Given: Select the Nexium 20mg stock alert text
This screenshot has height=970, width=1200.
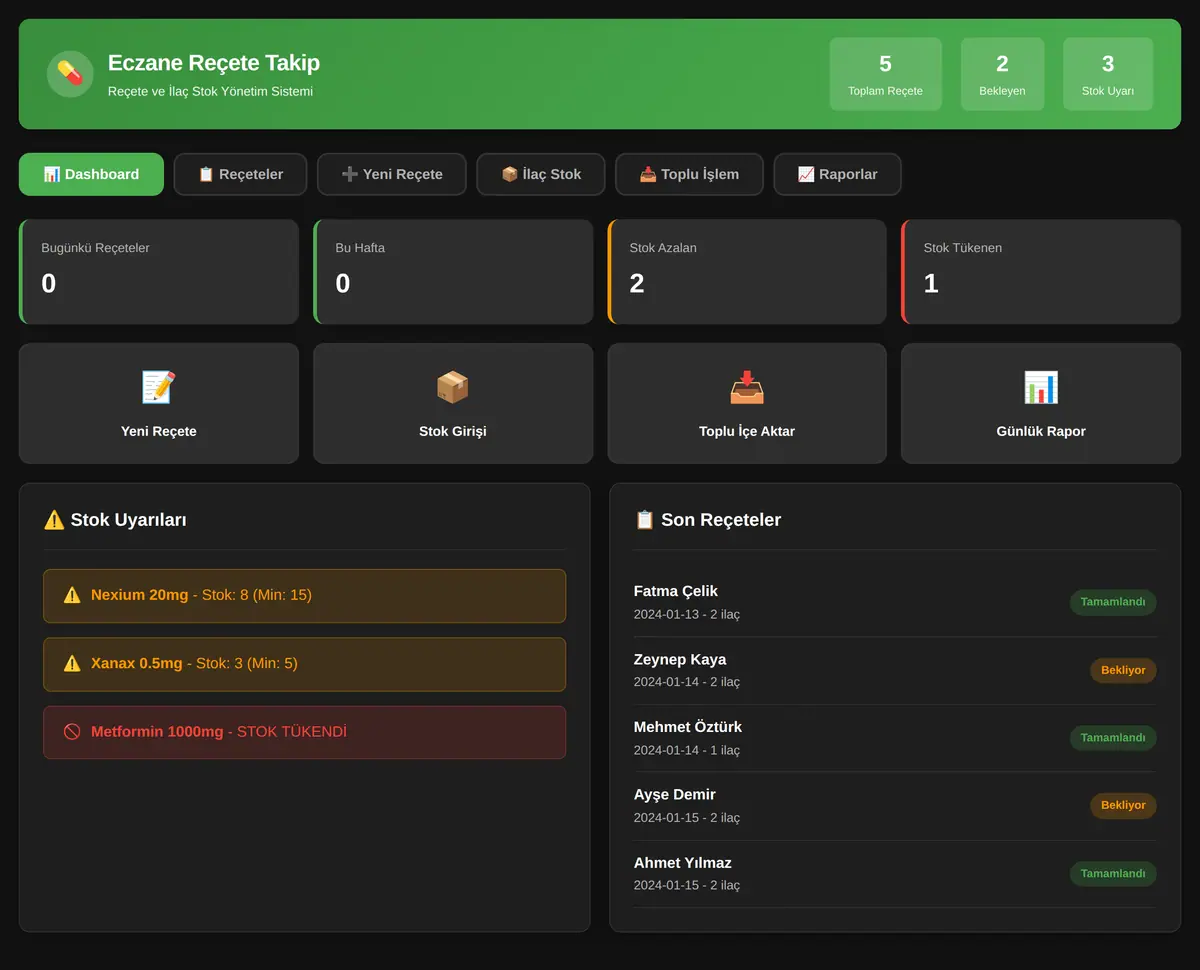Looking at the screenshot, I should coord(201,595).
